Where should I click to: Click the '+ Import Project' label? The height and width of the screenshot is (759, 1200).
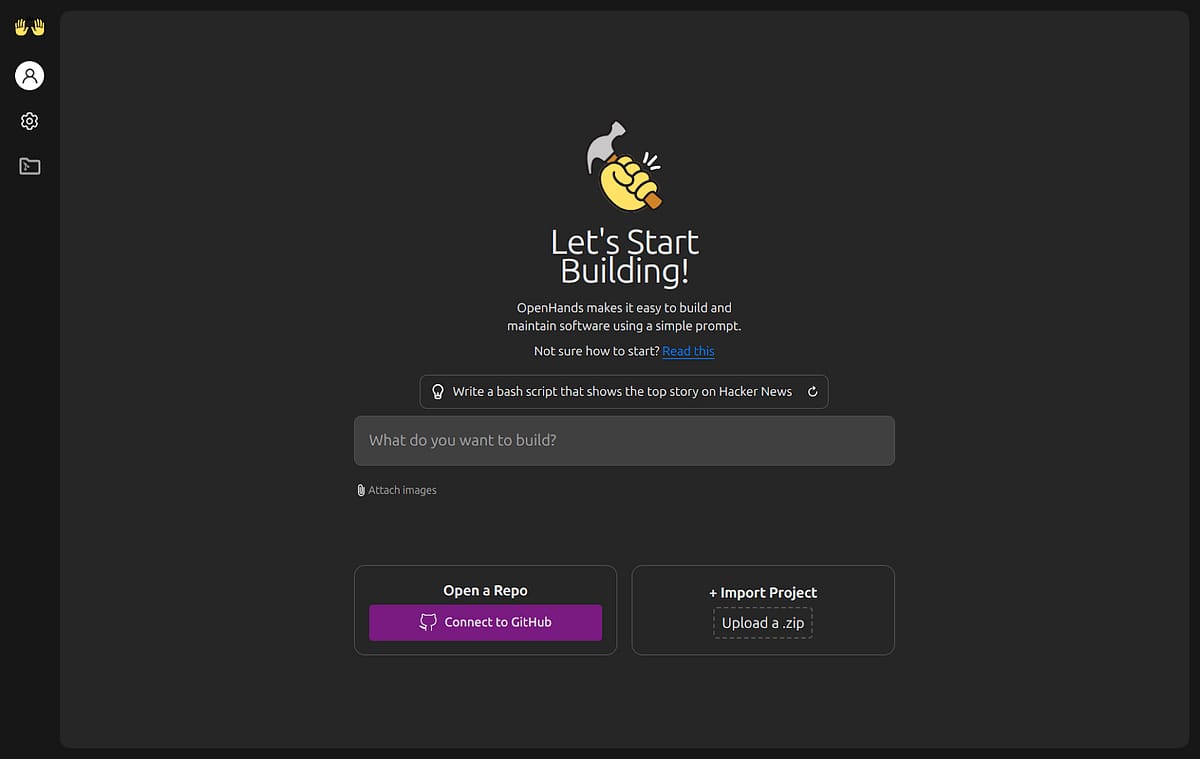(x=763, y=592)
